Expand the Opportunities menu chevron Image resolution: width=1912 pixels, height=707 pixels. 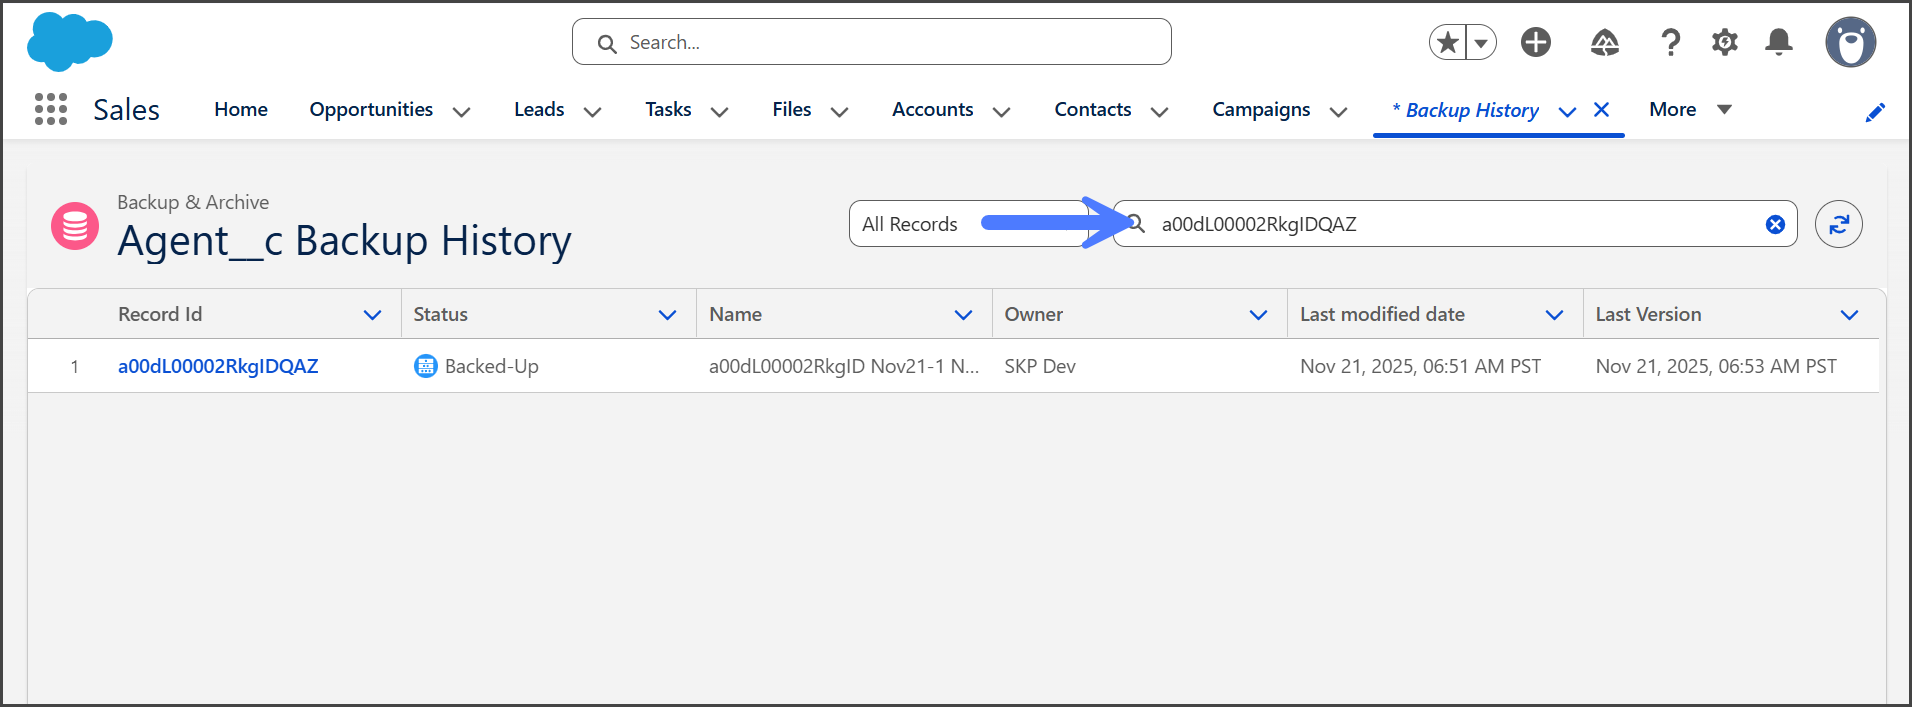click(461, 111)
